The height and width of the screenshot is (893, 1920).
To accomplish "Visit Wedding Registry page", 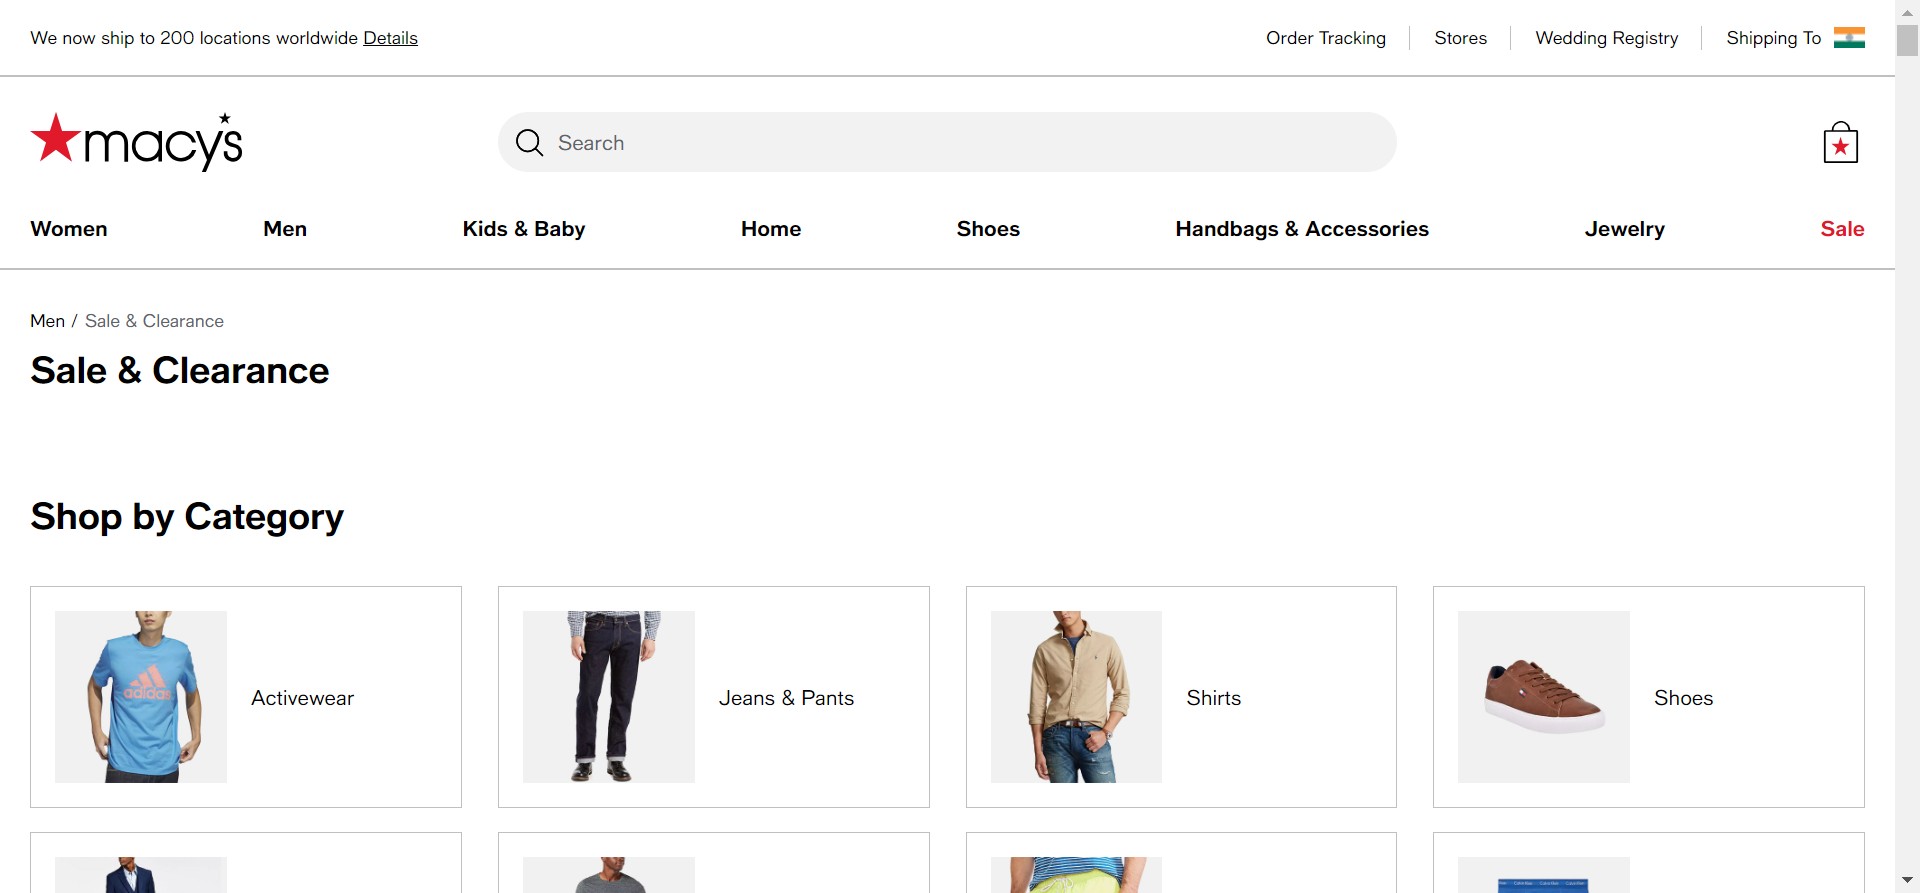I will tap(1606, 38).
